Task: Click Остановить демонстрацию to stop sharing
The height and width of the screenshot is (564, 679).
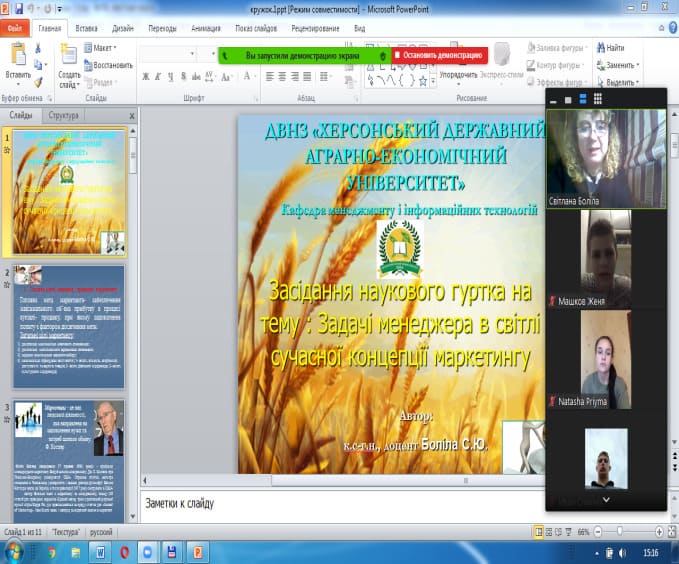Action: coord(440,55)
